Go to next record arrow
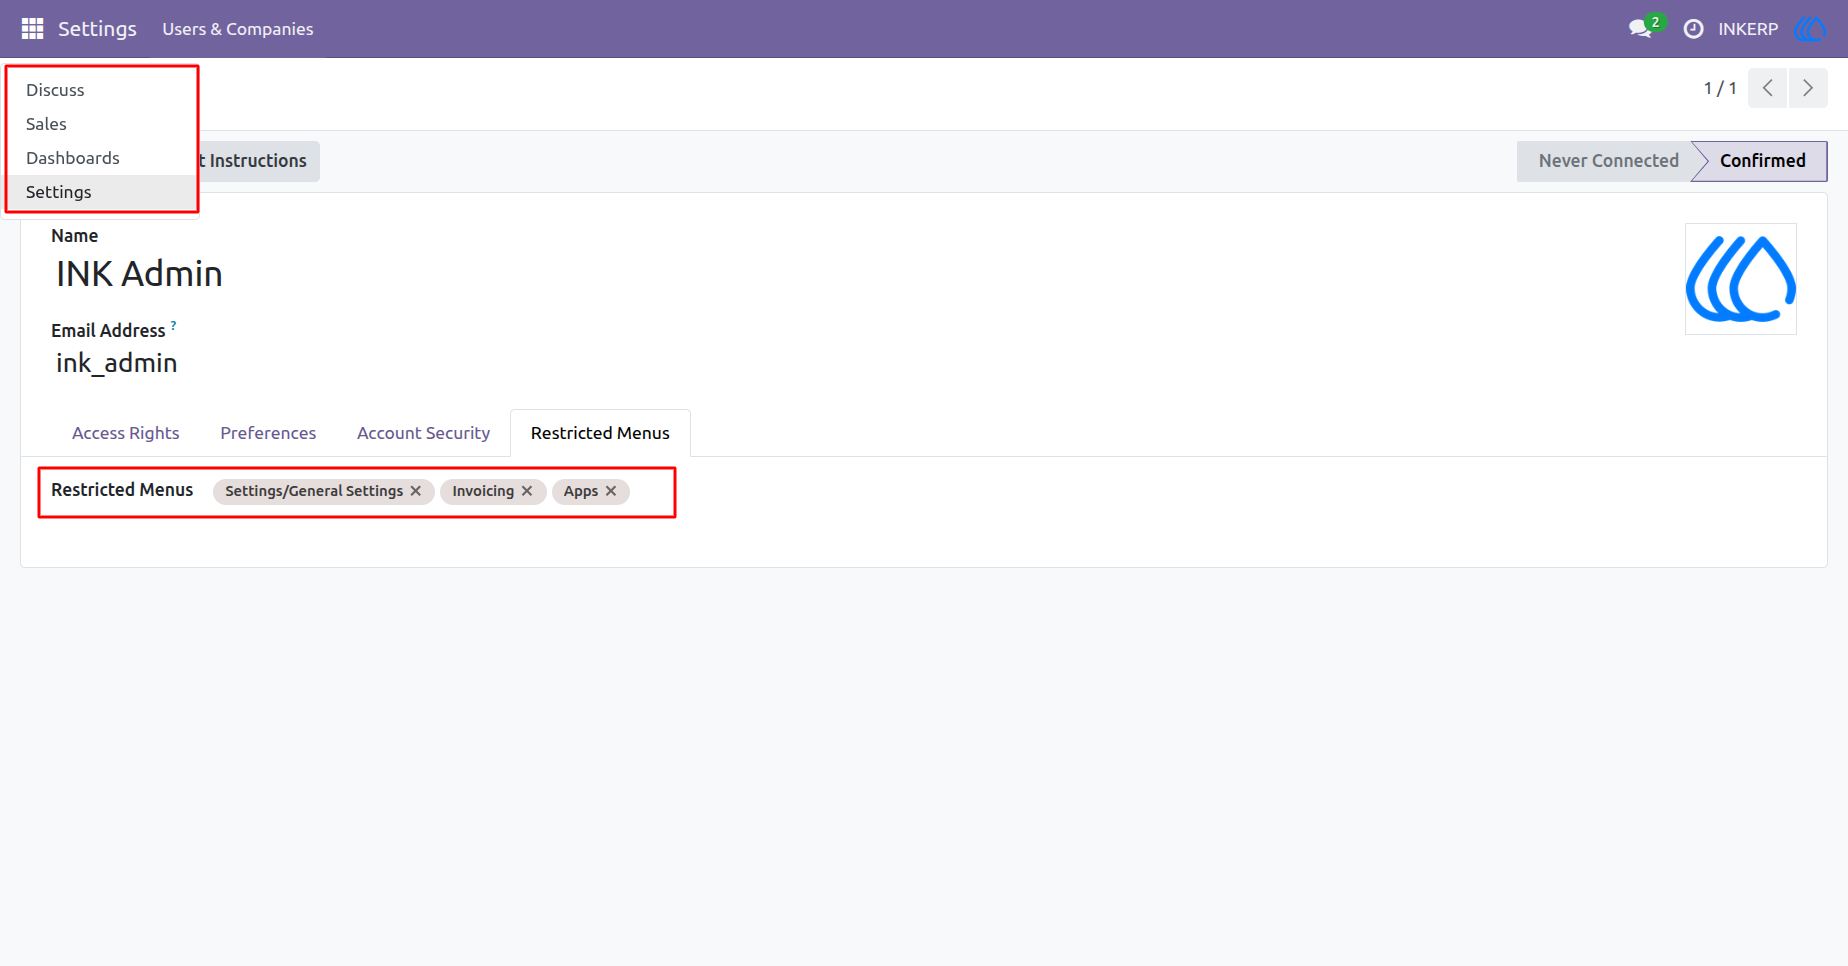The height and width of the screenshot is (966, 1848). point(1808,88)
